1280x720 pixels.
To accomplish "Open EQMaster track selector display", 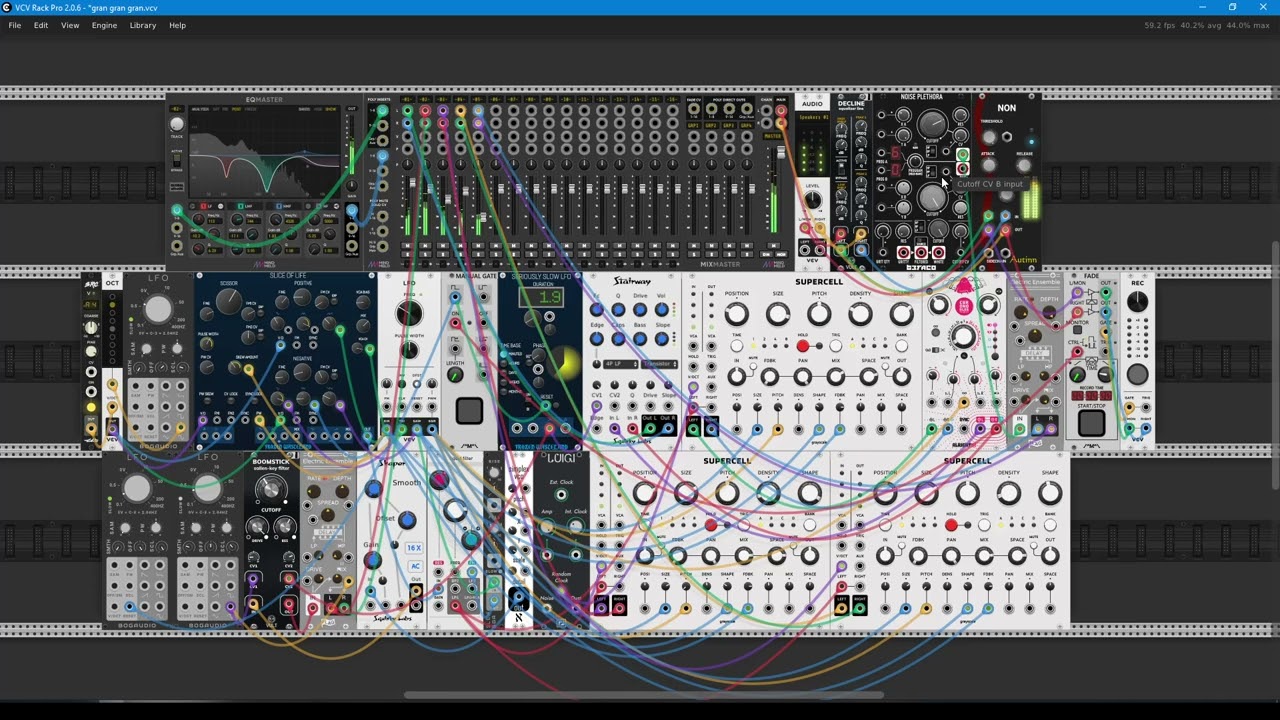I will click(x=177, y=109).
